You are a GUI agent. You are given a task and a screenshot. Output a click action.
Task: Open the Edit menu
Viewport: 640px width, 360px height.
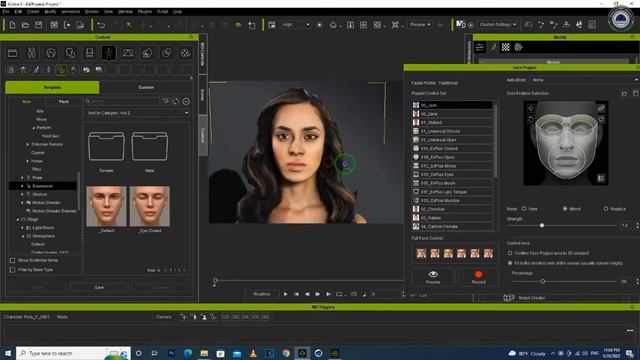[x=18, y=12]
